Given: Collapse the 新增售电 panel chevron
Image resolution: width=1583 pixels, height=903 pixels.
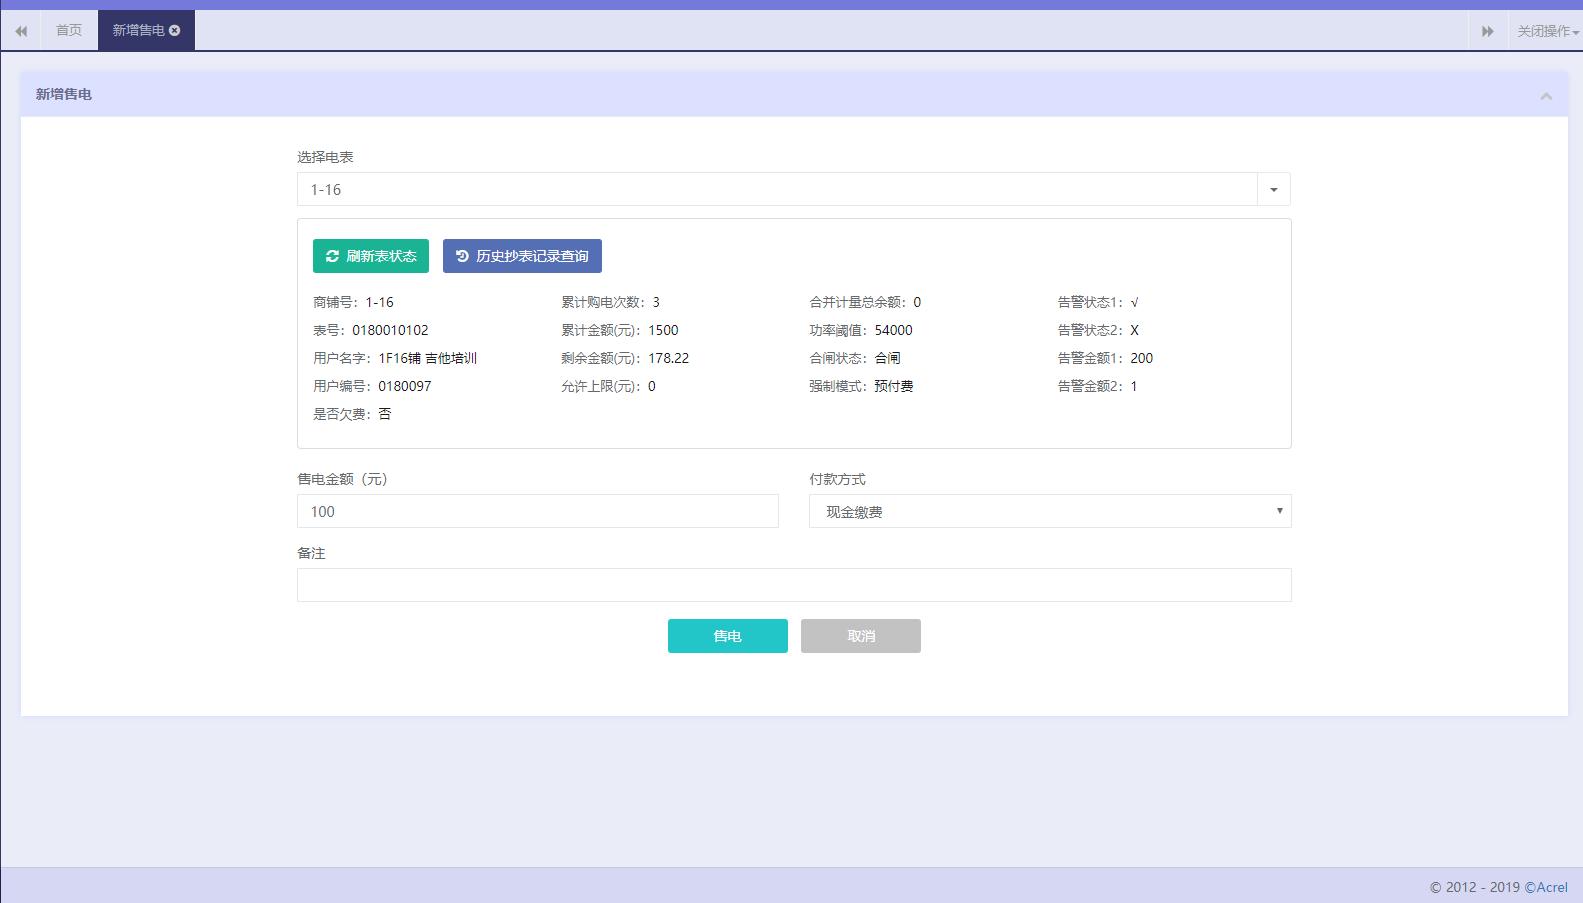Looking at the screenshot, I should pyautogui.click(x=1546, y=96).
